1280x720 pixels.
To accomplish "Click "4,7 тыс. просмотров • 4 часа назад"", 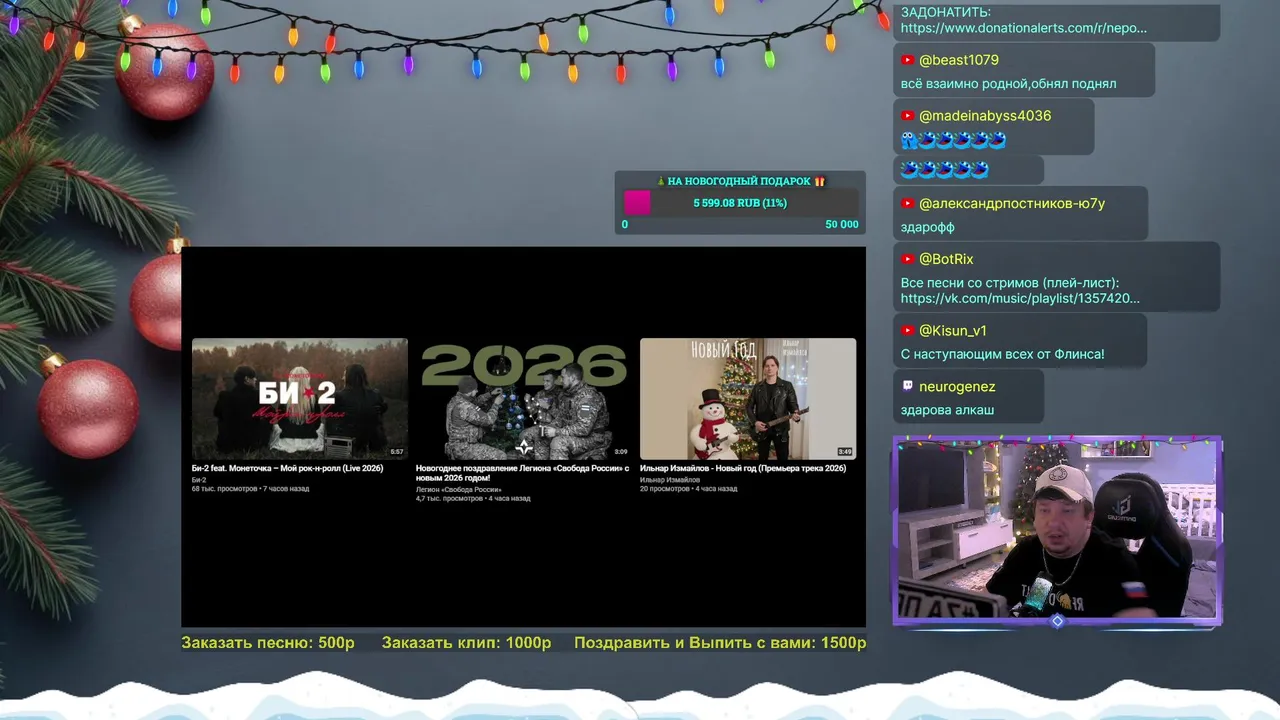I will click(473, 498).
